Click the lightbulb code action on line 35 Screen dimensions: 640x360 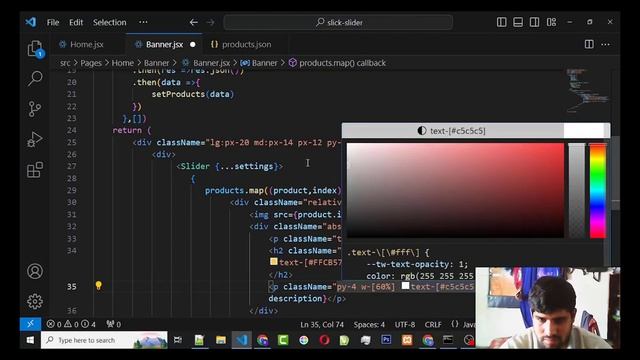tap(98, 285)
